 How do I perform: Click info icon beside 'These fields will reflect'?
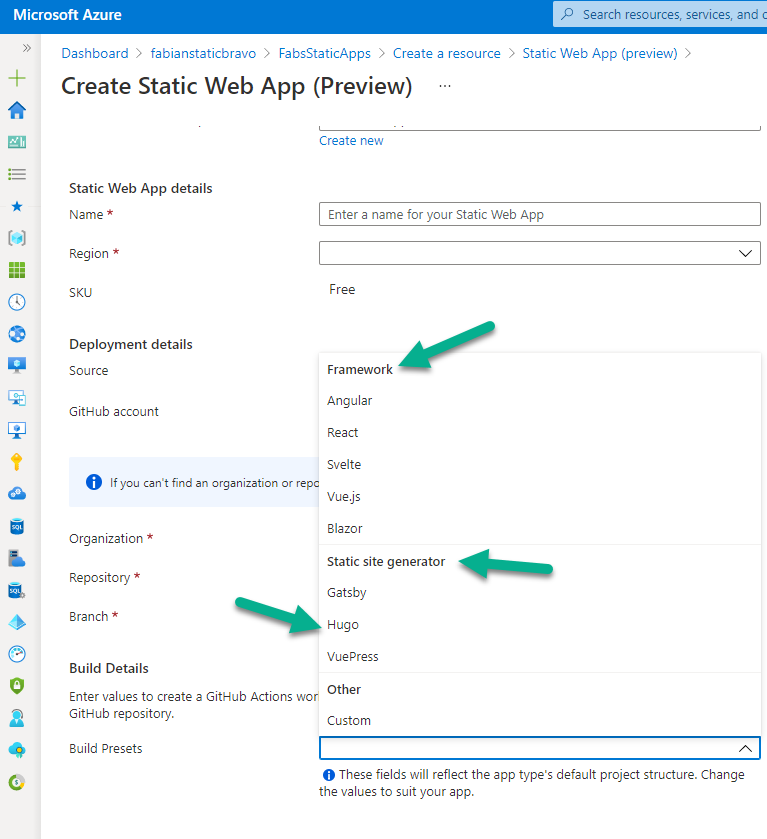(x=329, y=775)
